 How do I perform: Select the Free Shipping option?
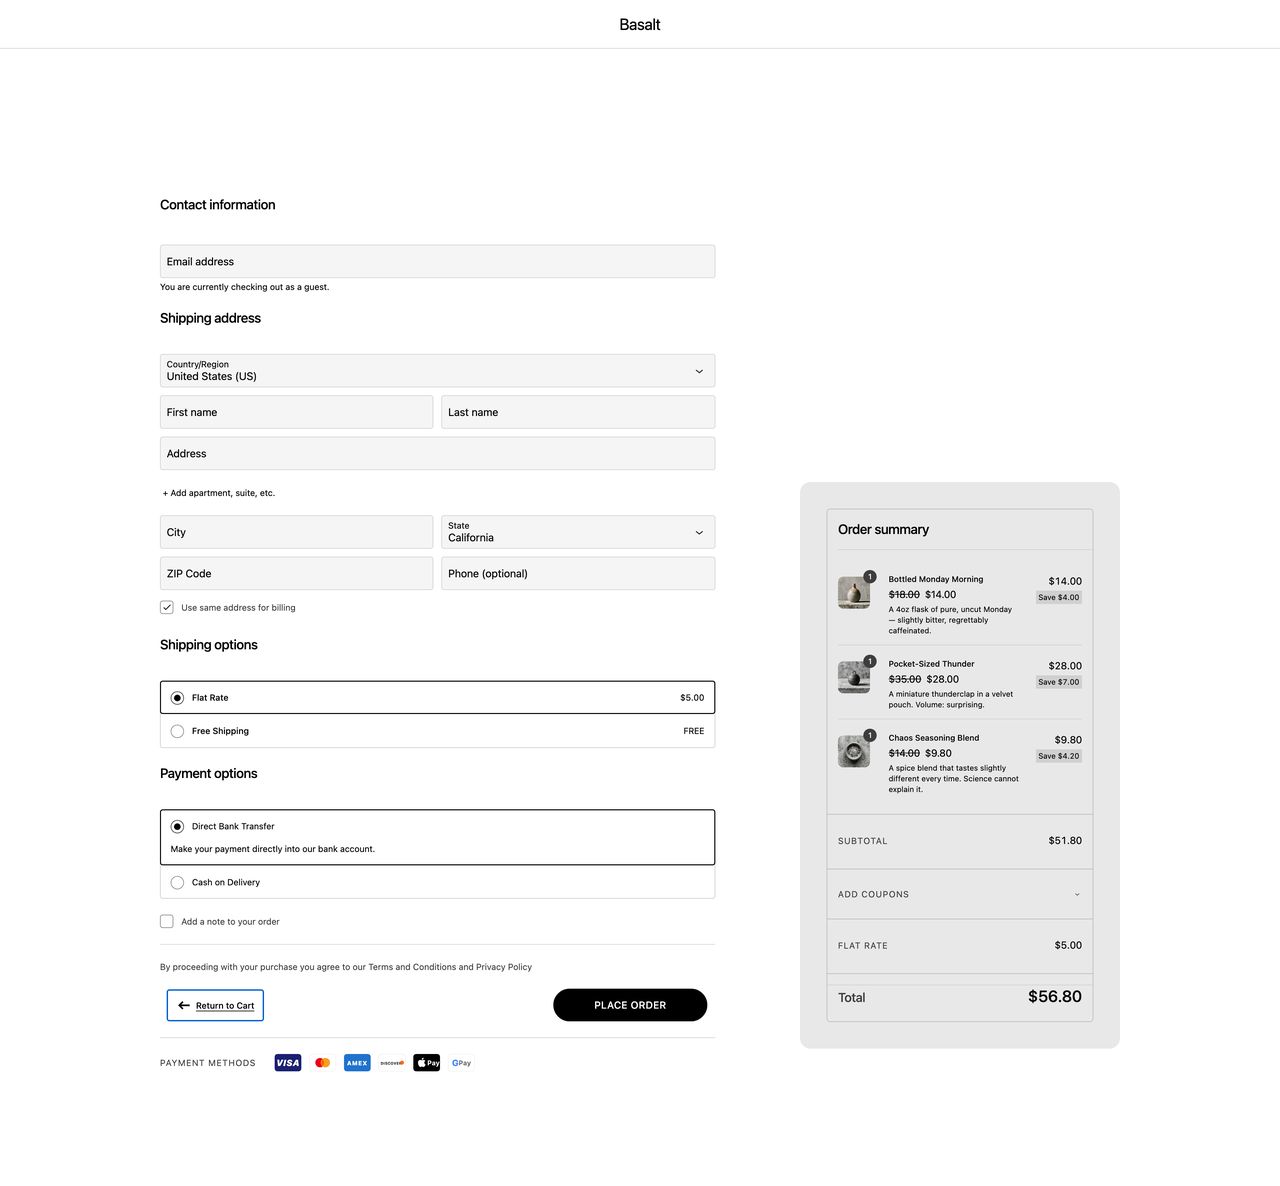(x=178, y=731)
